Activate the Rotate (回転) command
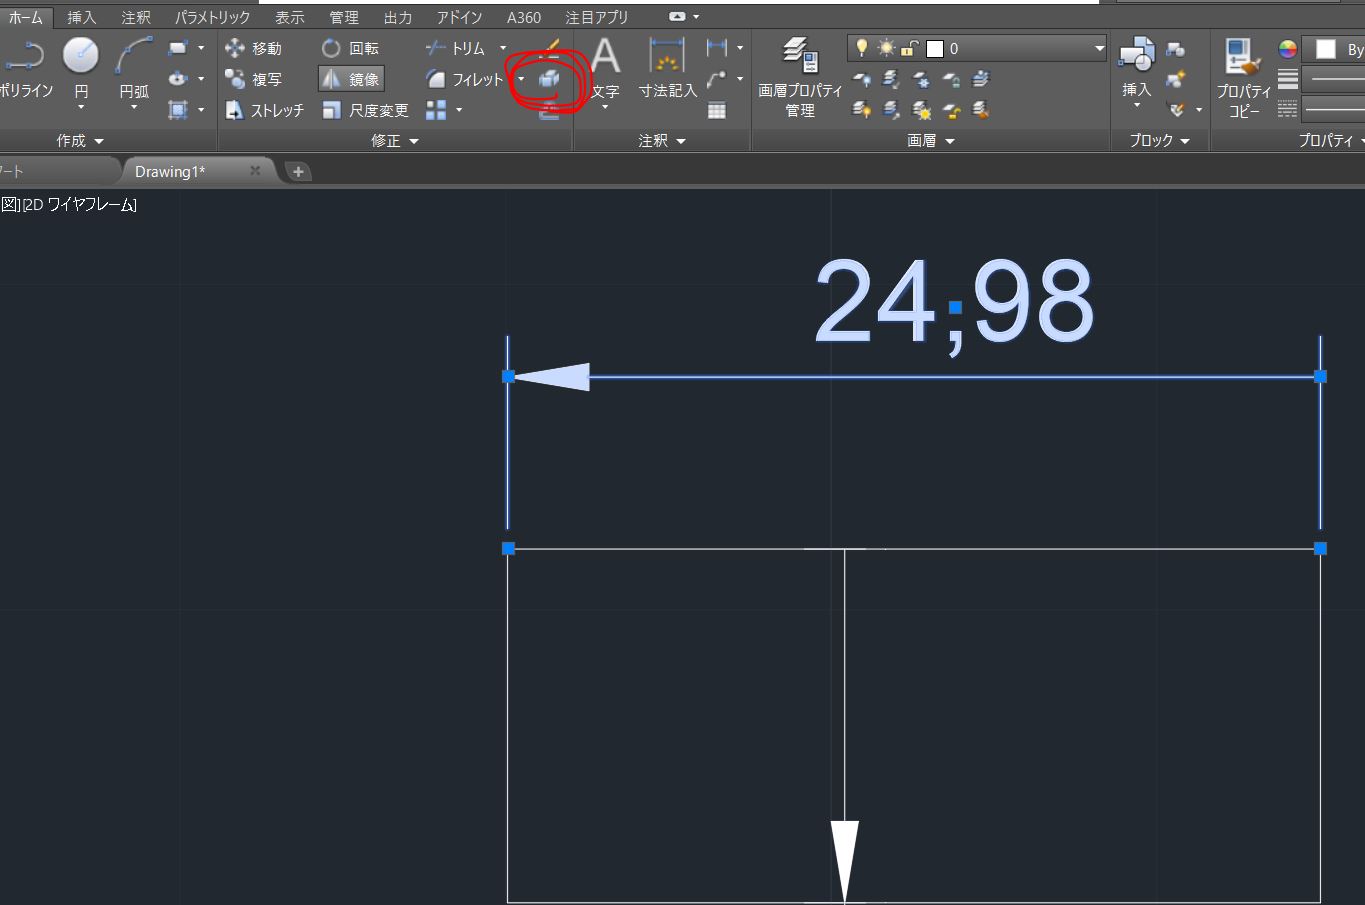Viewport: 1365px width, 905px height. click(x=351, y=48)
